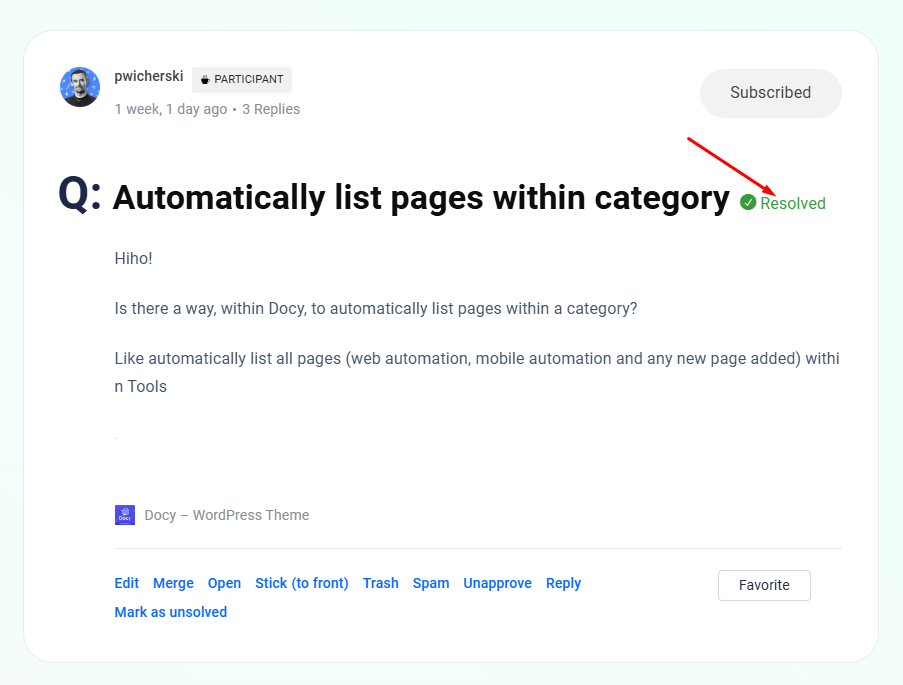Viewport: 903px width, 685px height.
Task: Click Mark as unsolved link
Action: point(170,612)
